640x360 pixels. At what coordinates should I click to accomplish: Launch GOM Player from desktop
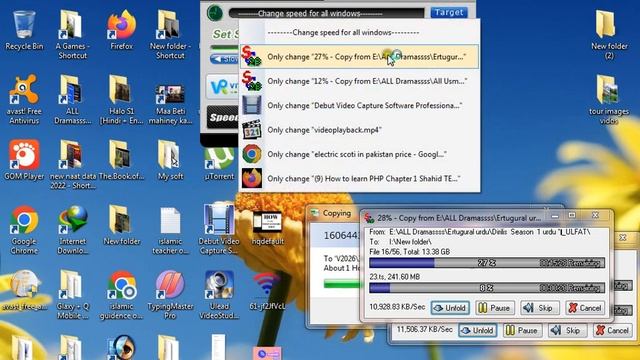pos(24,160)
